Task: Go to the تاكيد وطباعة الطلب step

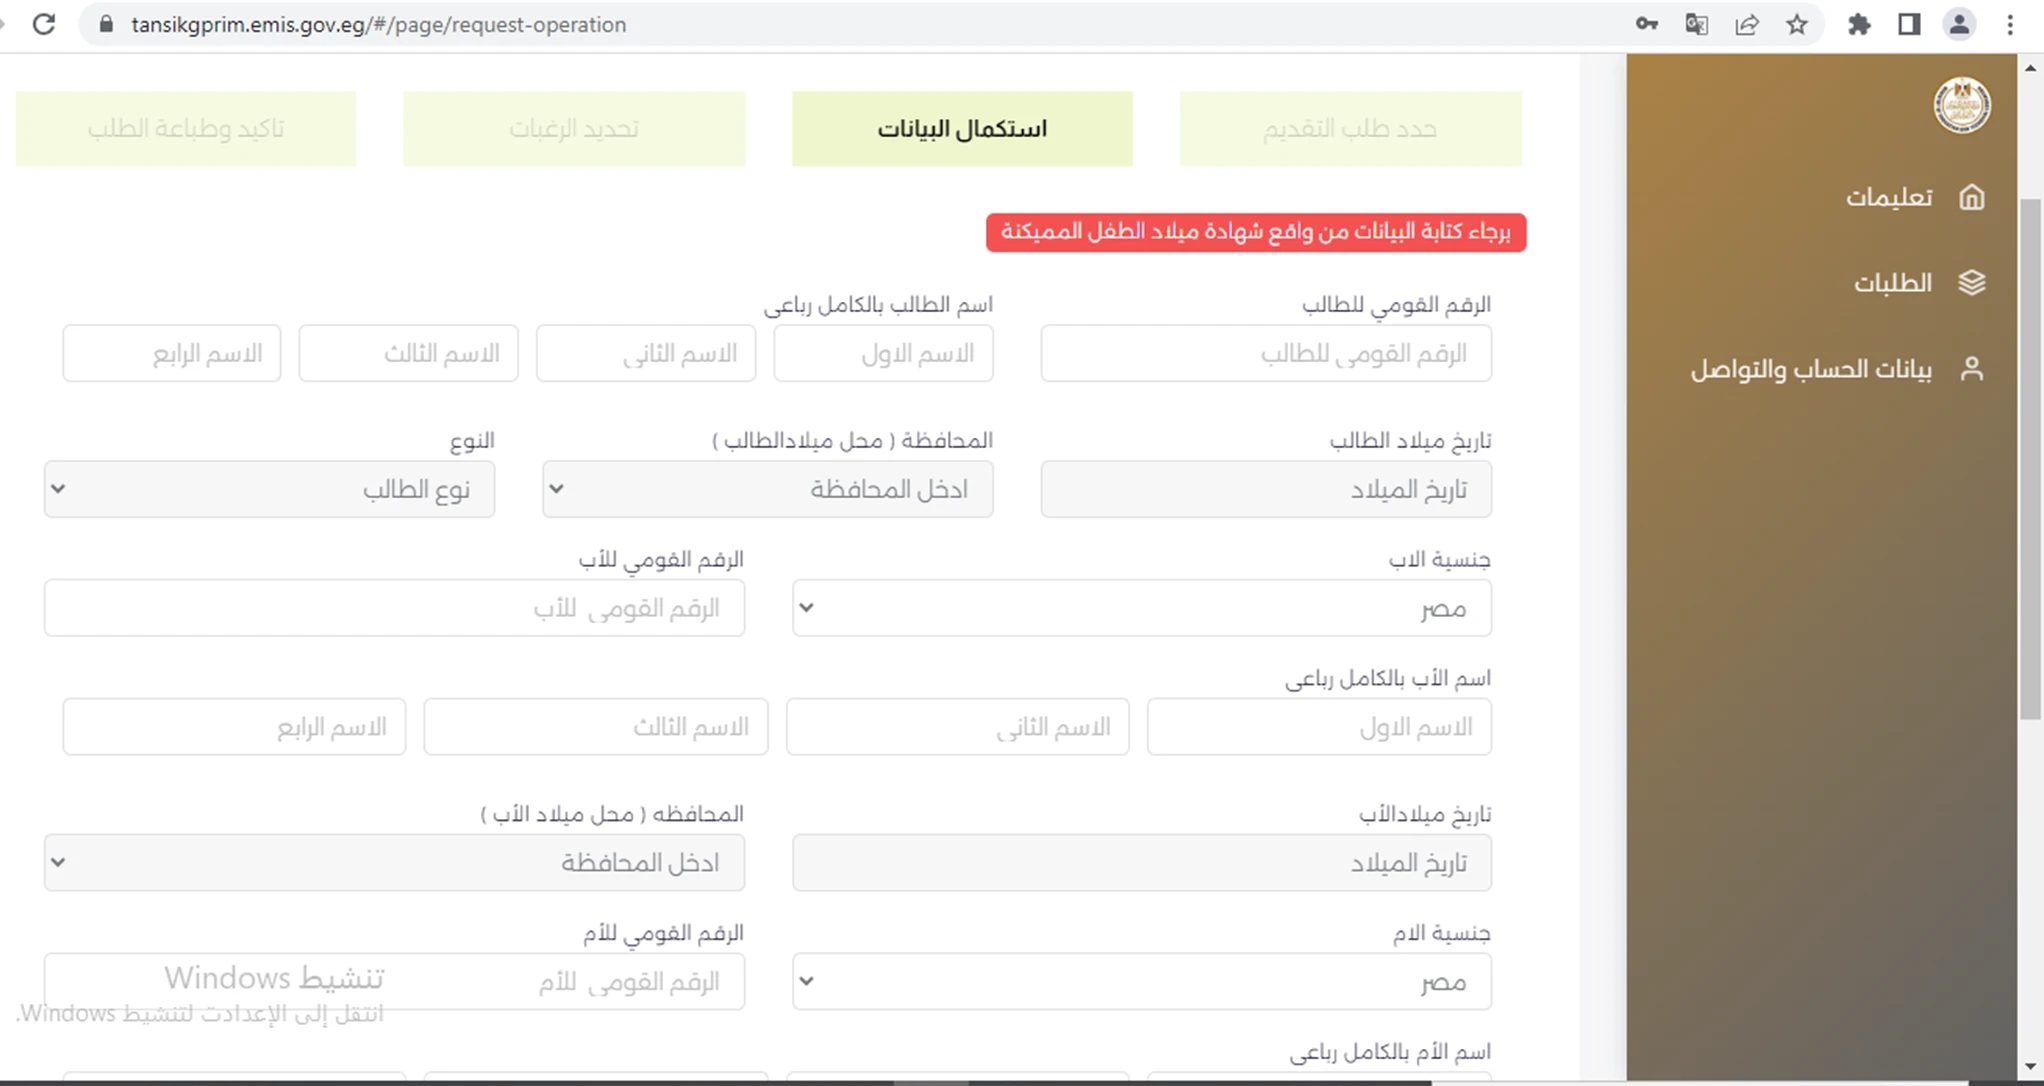Action: 186,129
